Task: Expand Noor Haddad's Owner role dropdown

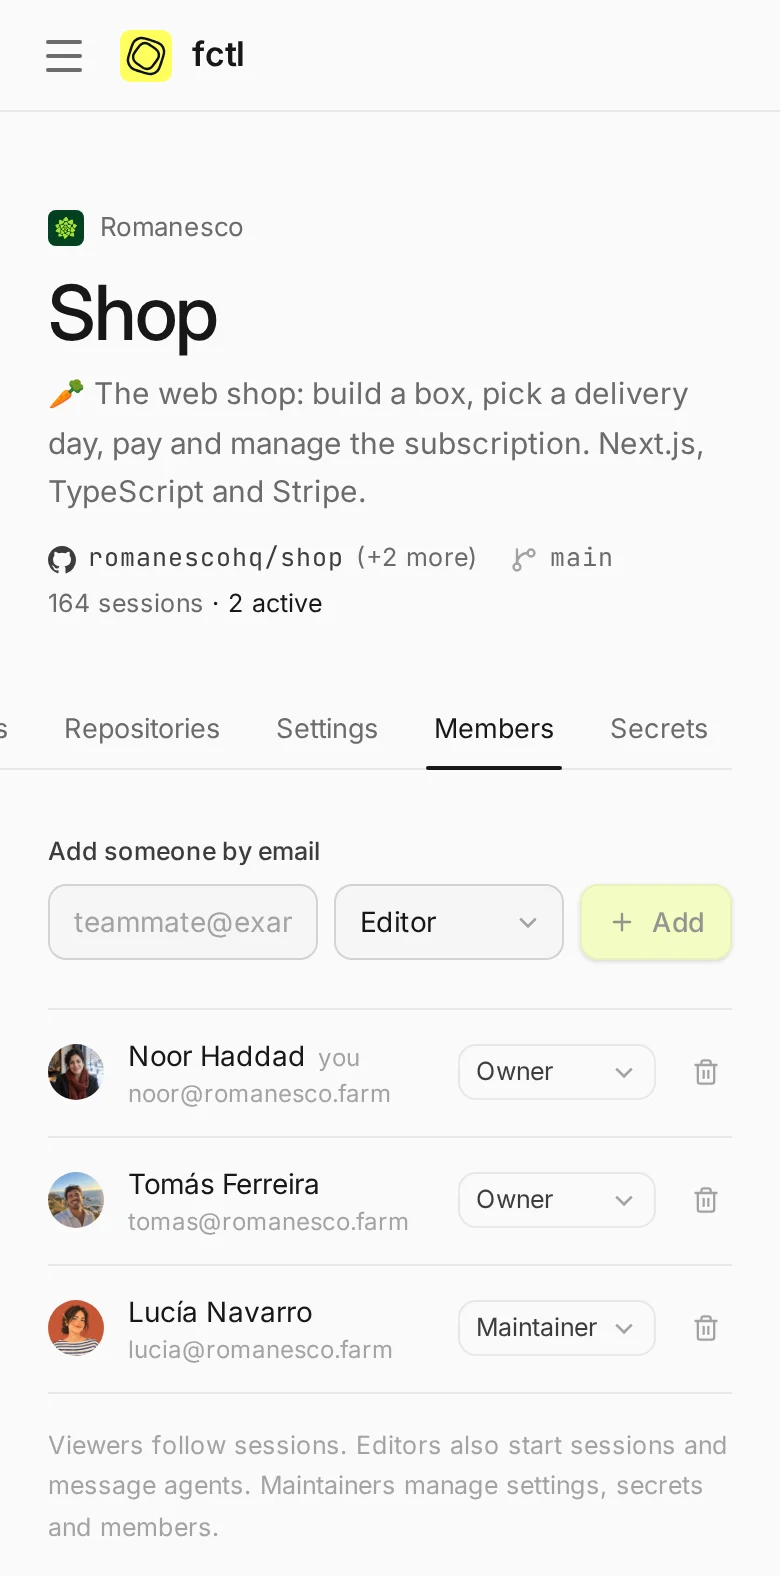Action: (557, 1072)
